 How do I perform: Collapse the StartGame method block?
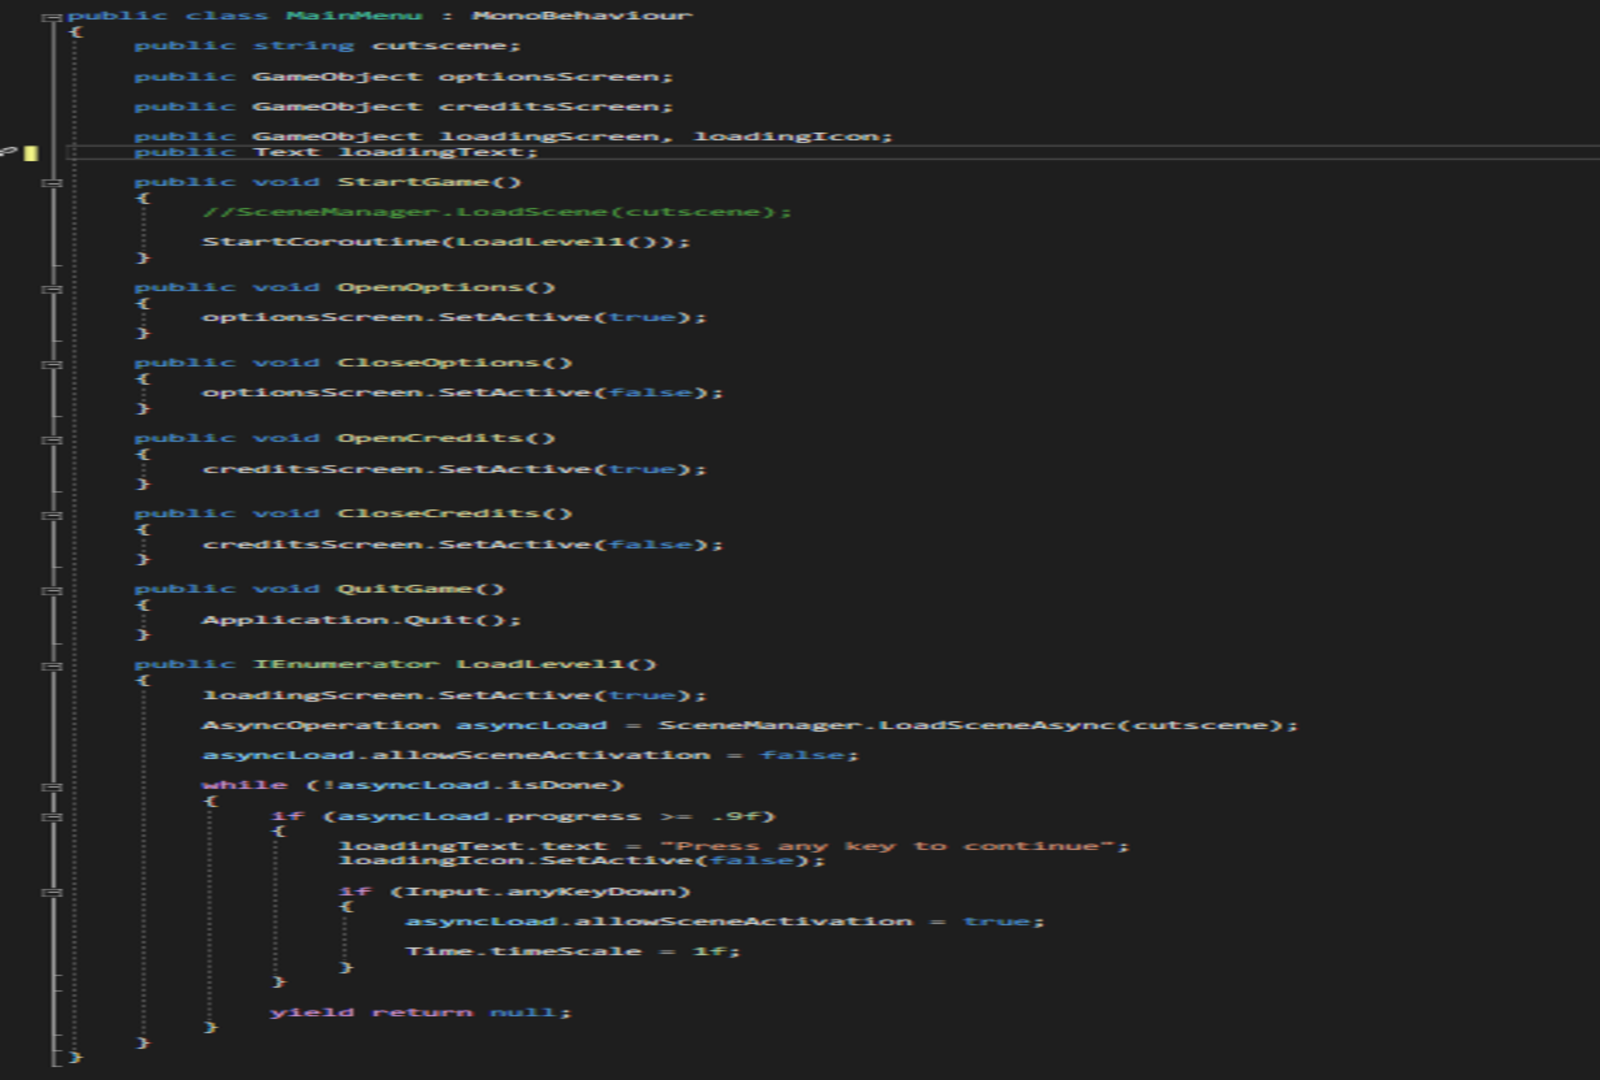(x=54, y=183)
